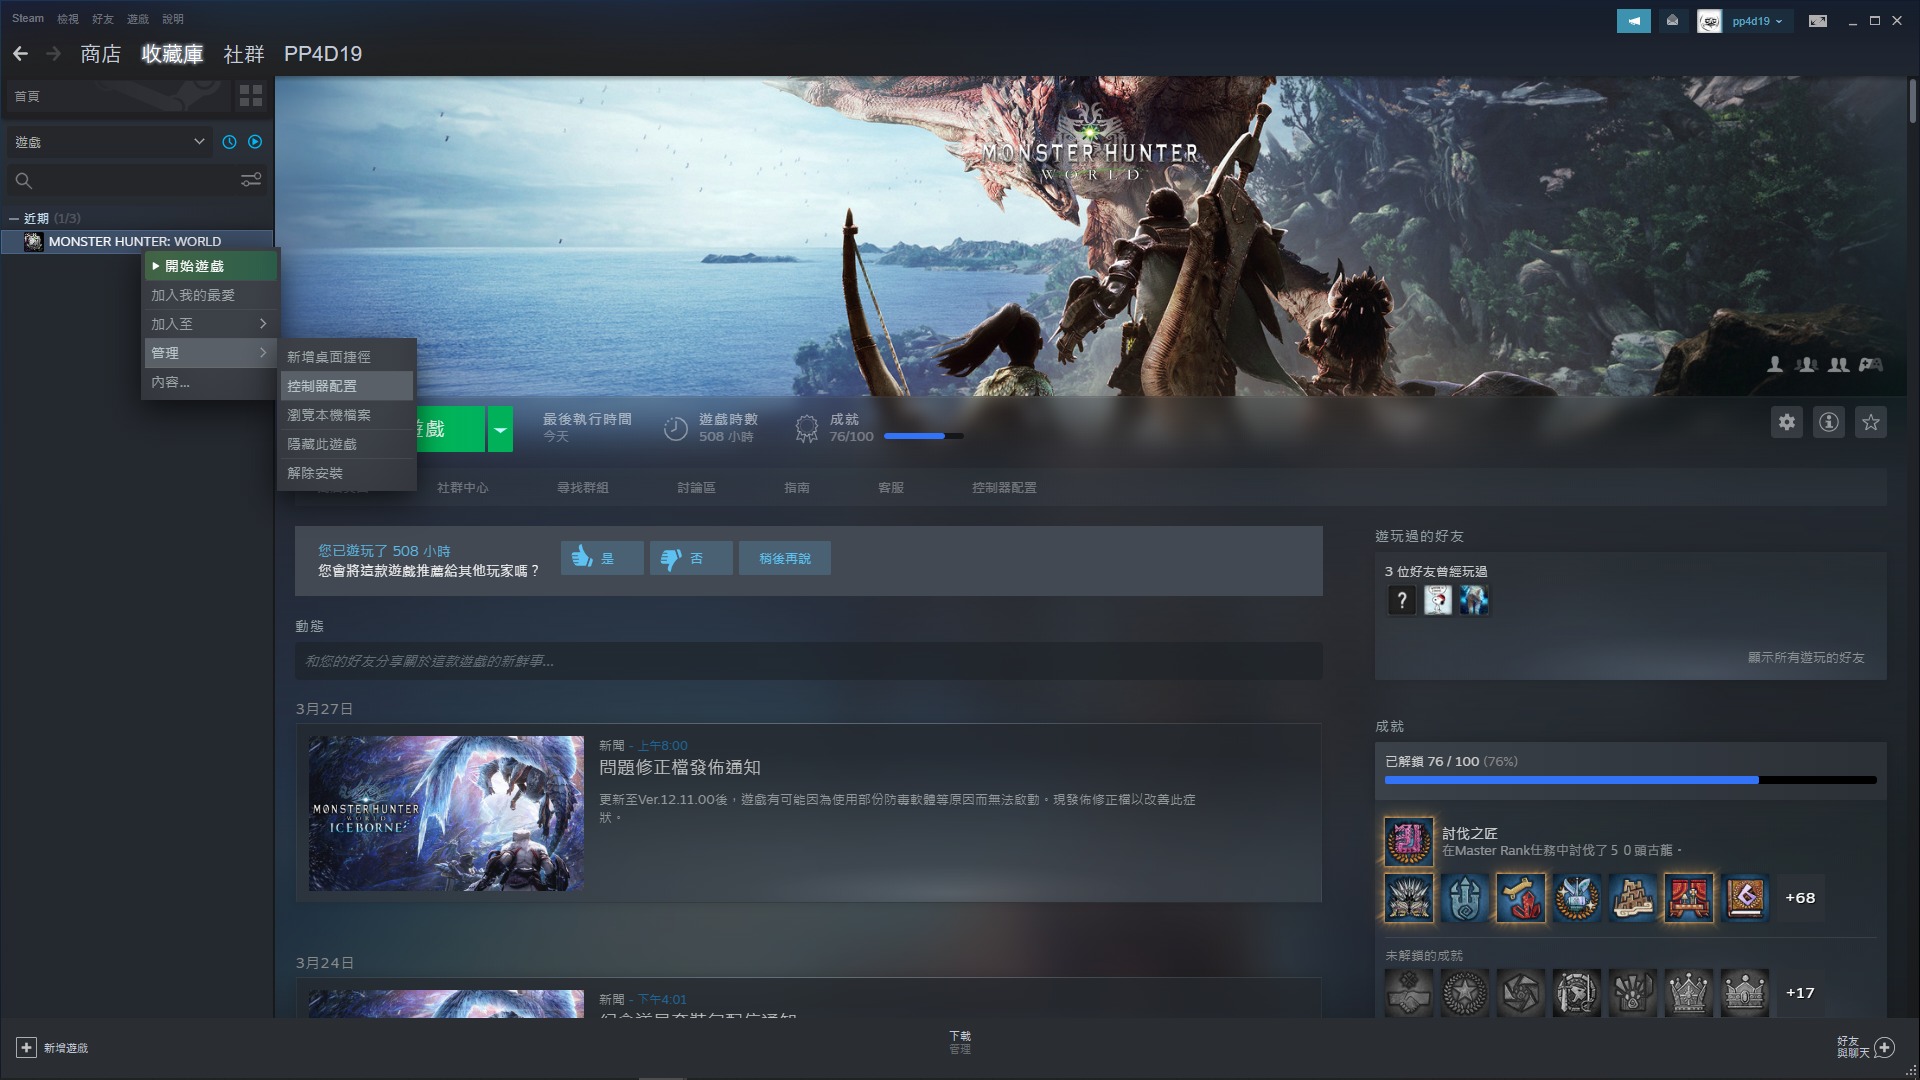Screen dimensions: 1920x1080
Task: Open friends and chat plus icon
Action: point(1885,1048)
